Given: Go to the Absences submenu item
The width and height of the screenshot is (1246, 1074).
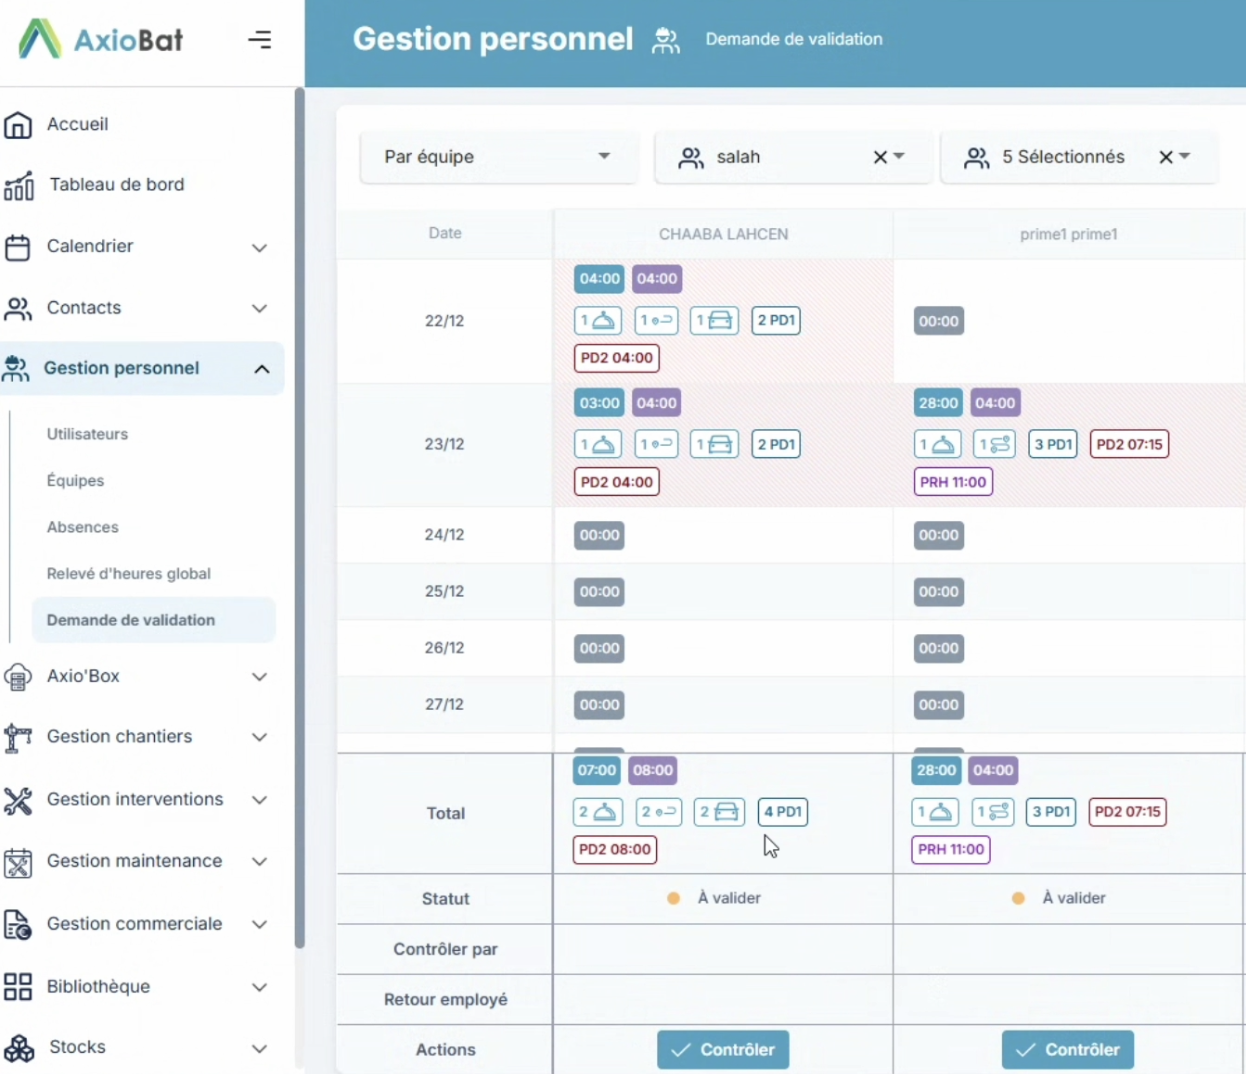Looking at the screenshot, I should click(x=82, y=527).
